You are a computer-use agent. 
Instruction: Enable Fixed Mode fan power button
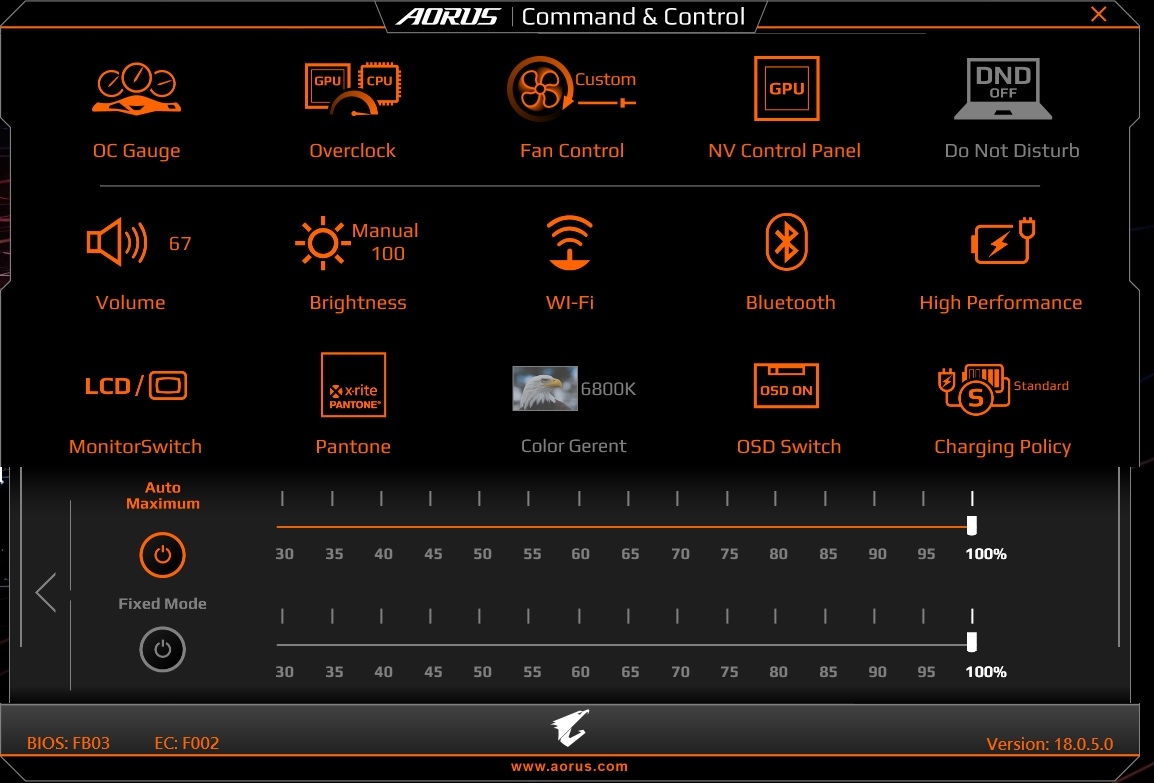tap(163, 649)
